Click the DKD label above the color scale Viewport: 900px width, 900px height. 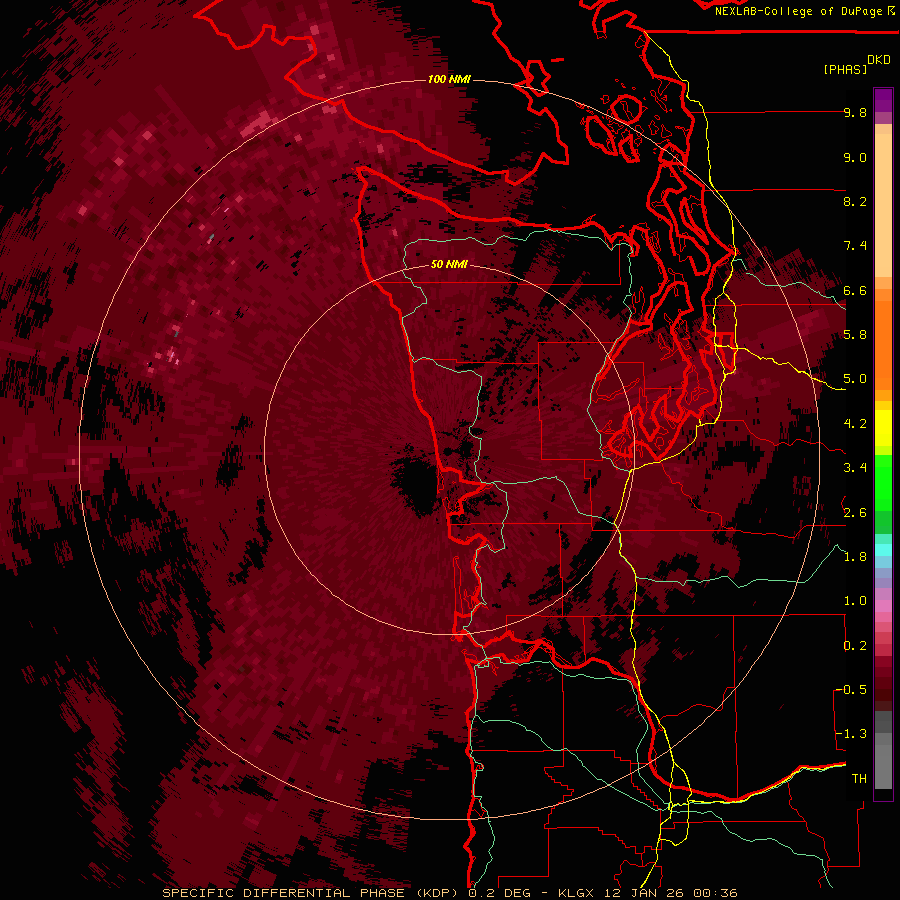tap(879, 60)
